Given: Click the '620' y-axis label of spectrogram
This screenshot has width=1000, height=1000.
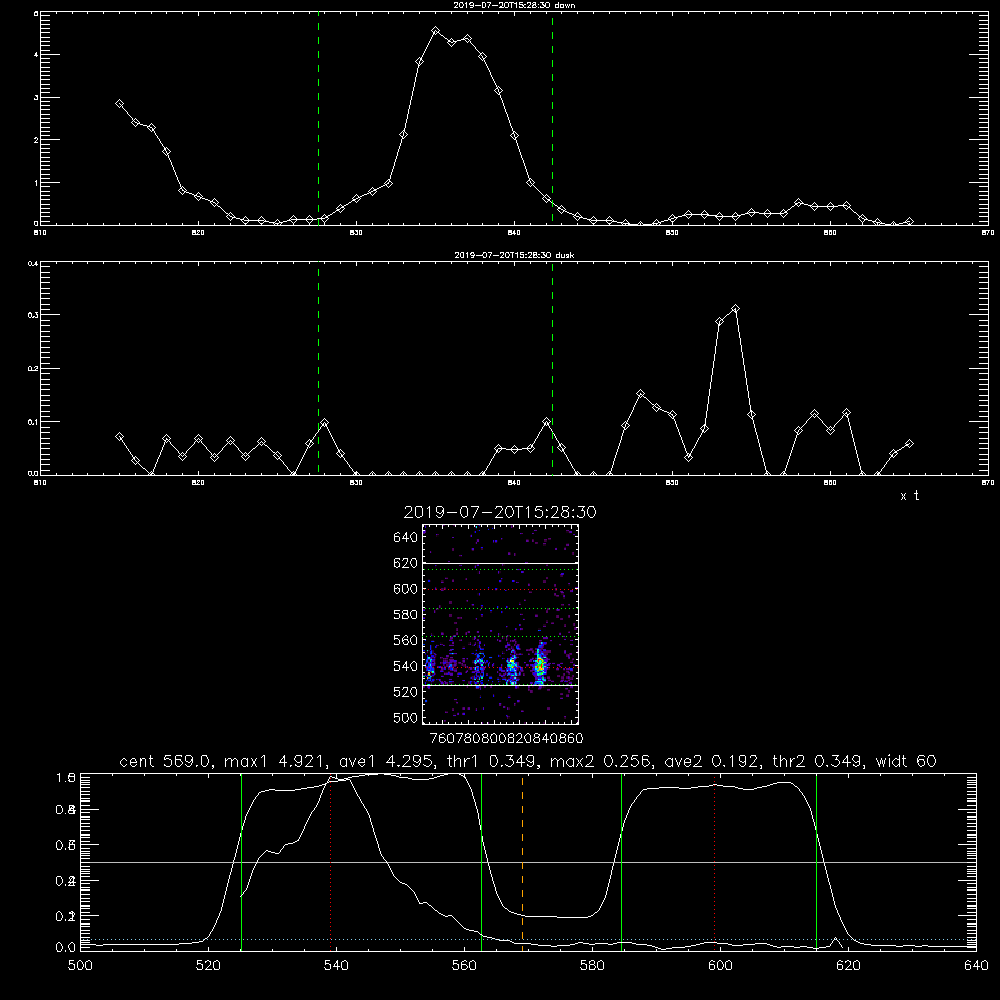Looking at the screenshot, I should coord(405,563).
